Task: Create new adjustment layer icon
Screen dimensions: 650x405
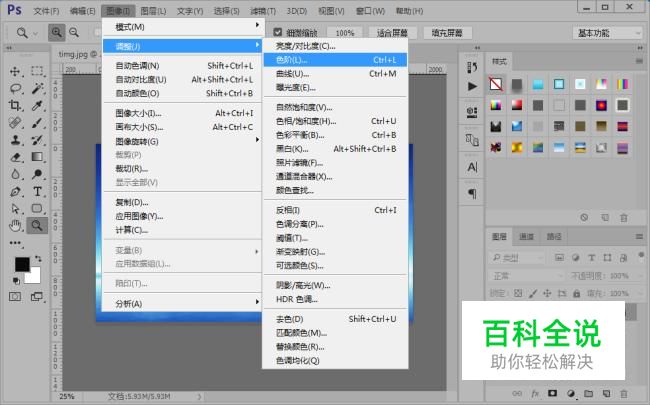Action: click(570, 393)
